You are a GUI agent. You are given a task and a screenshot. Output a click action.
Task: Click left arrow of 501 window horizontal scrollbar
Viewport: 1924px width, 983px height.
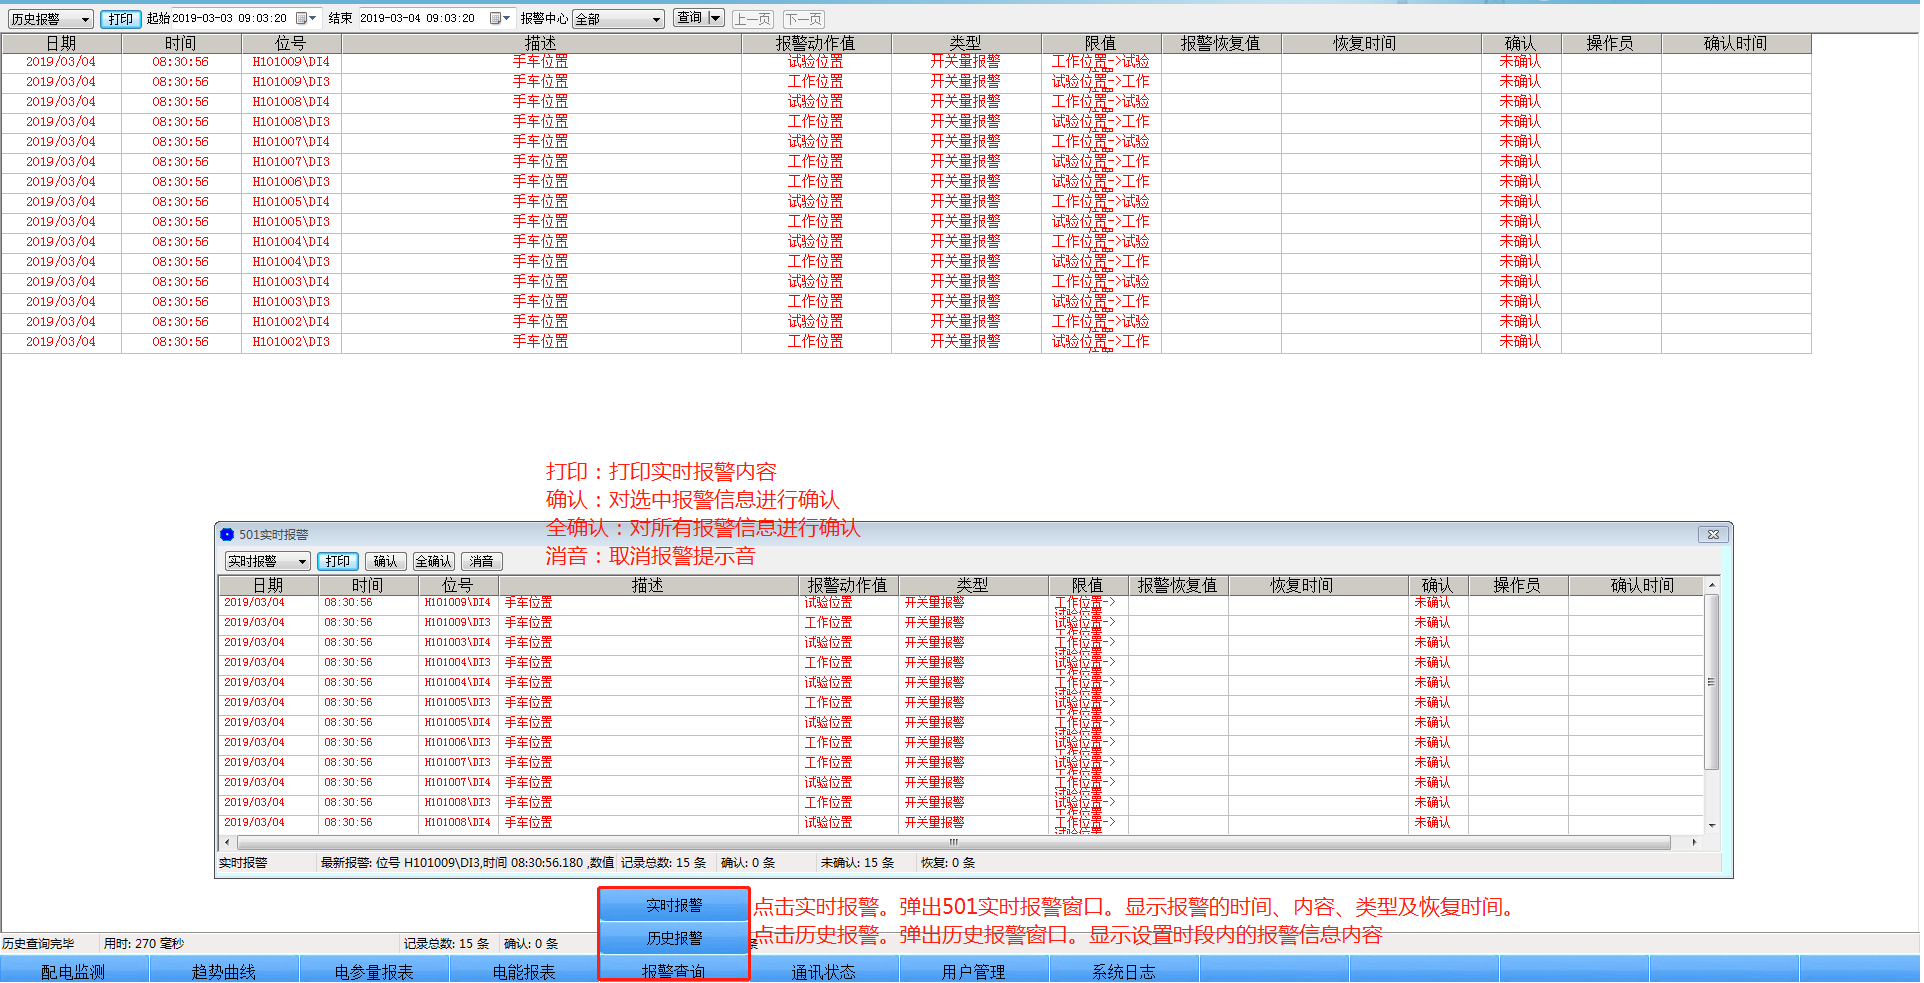228,843
